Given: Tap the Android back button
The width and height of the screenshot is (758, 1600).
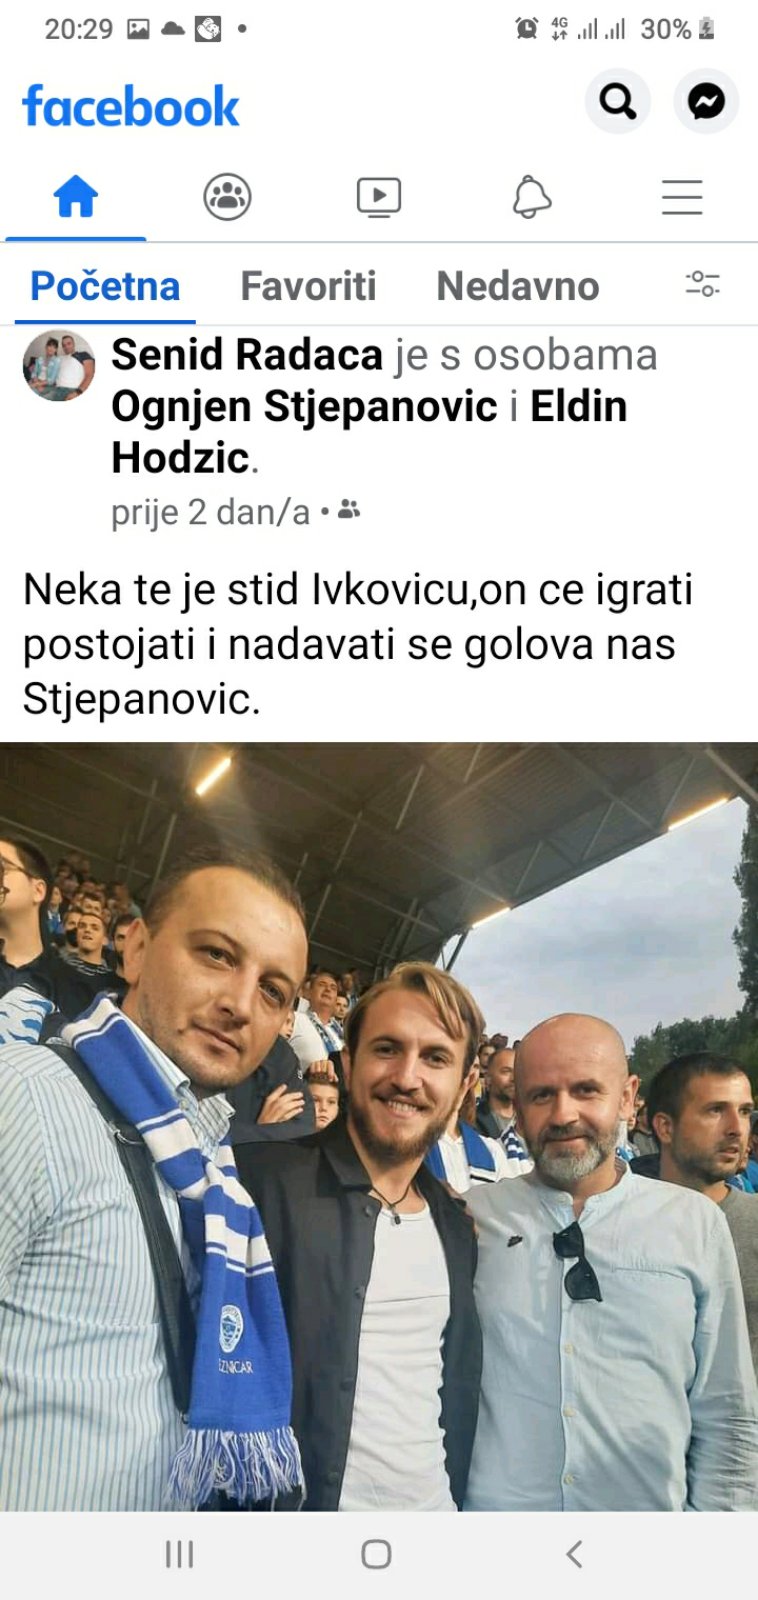Looking at the screenshot, I should coord(574,1554).
